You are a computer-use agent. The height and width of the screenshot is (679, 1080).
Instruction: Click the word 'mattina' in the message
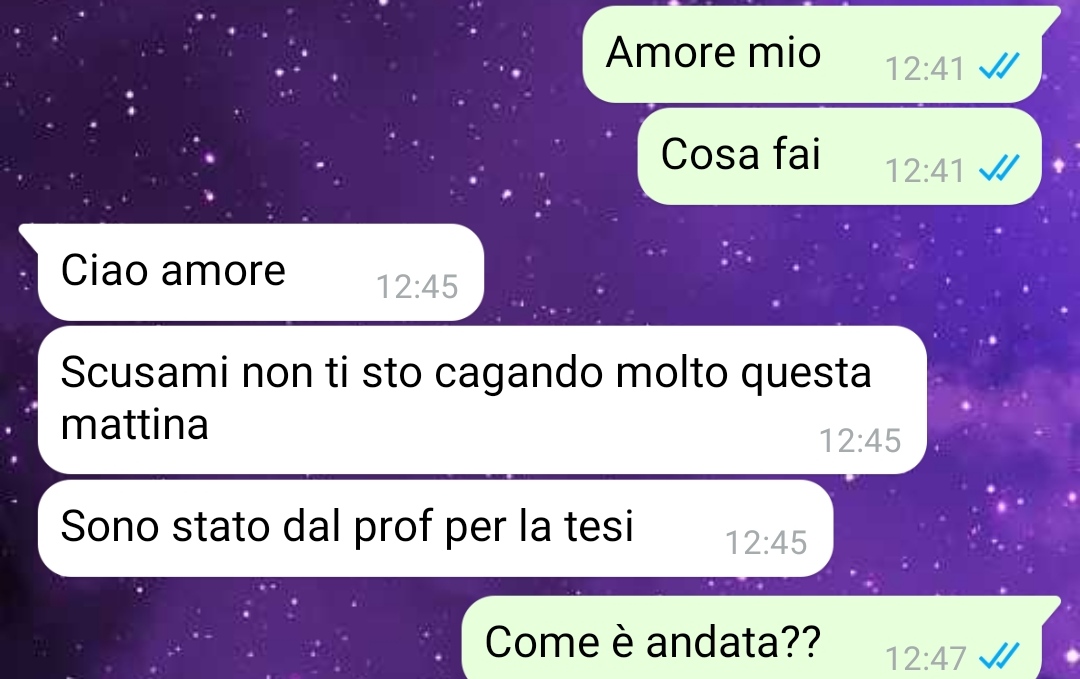tap(134, 424)
